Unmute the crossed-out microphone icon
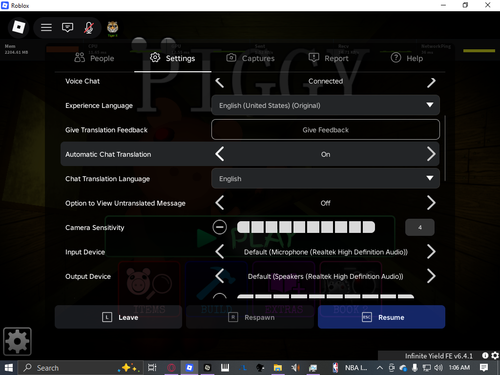This screenshot has height=375, width=500. pyautogui.click(x=89, y=27)
